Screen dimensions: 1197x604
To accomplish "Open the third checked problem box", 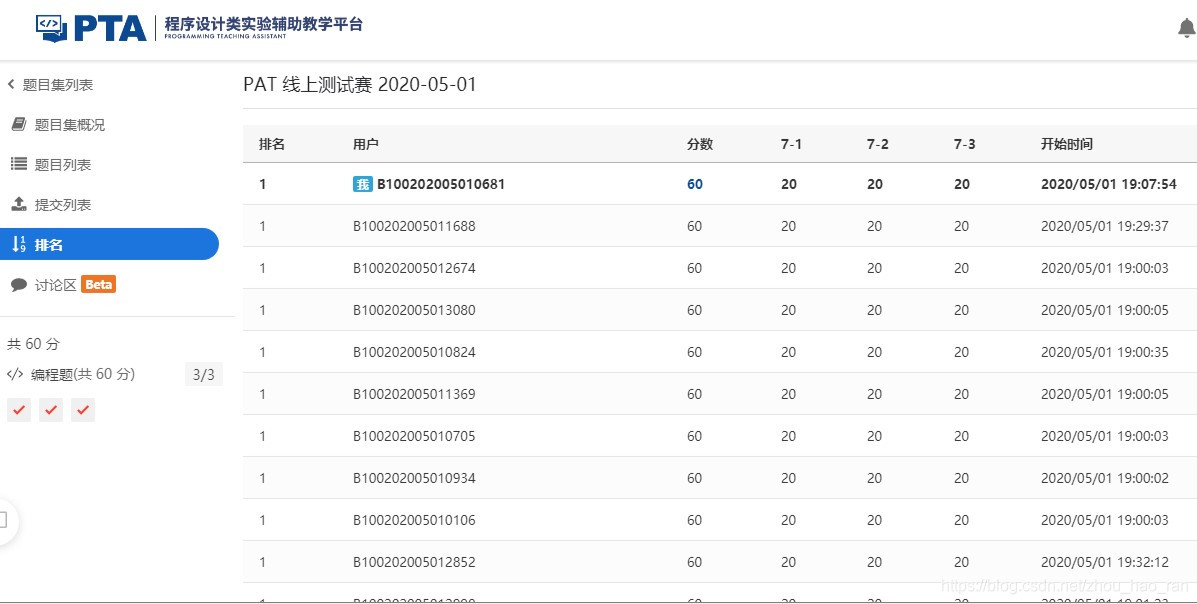I will [x=83, y=410].
